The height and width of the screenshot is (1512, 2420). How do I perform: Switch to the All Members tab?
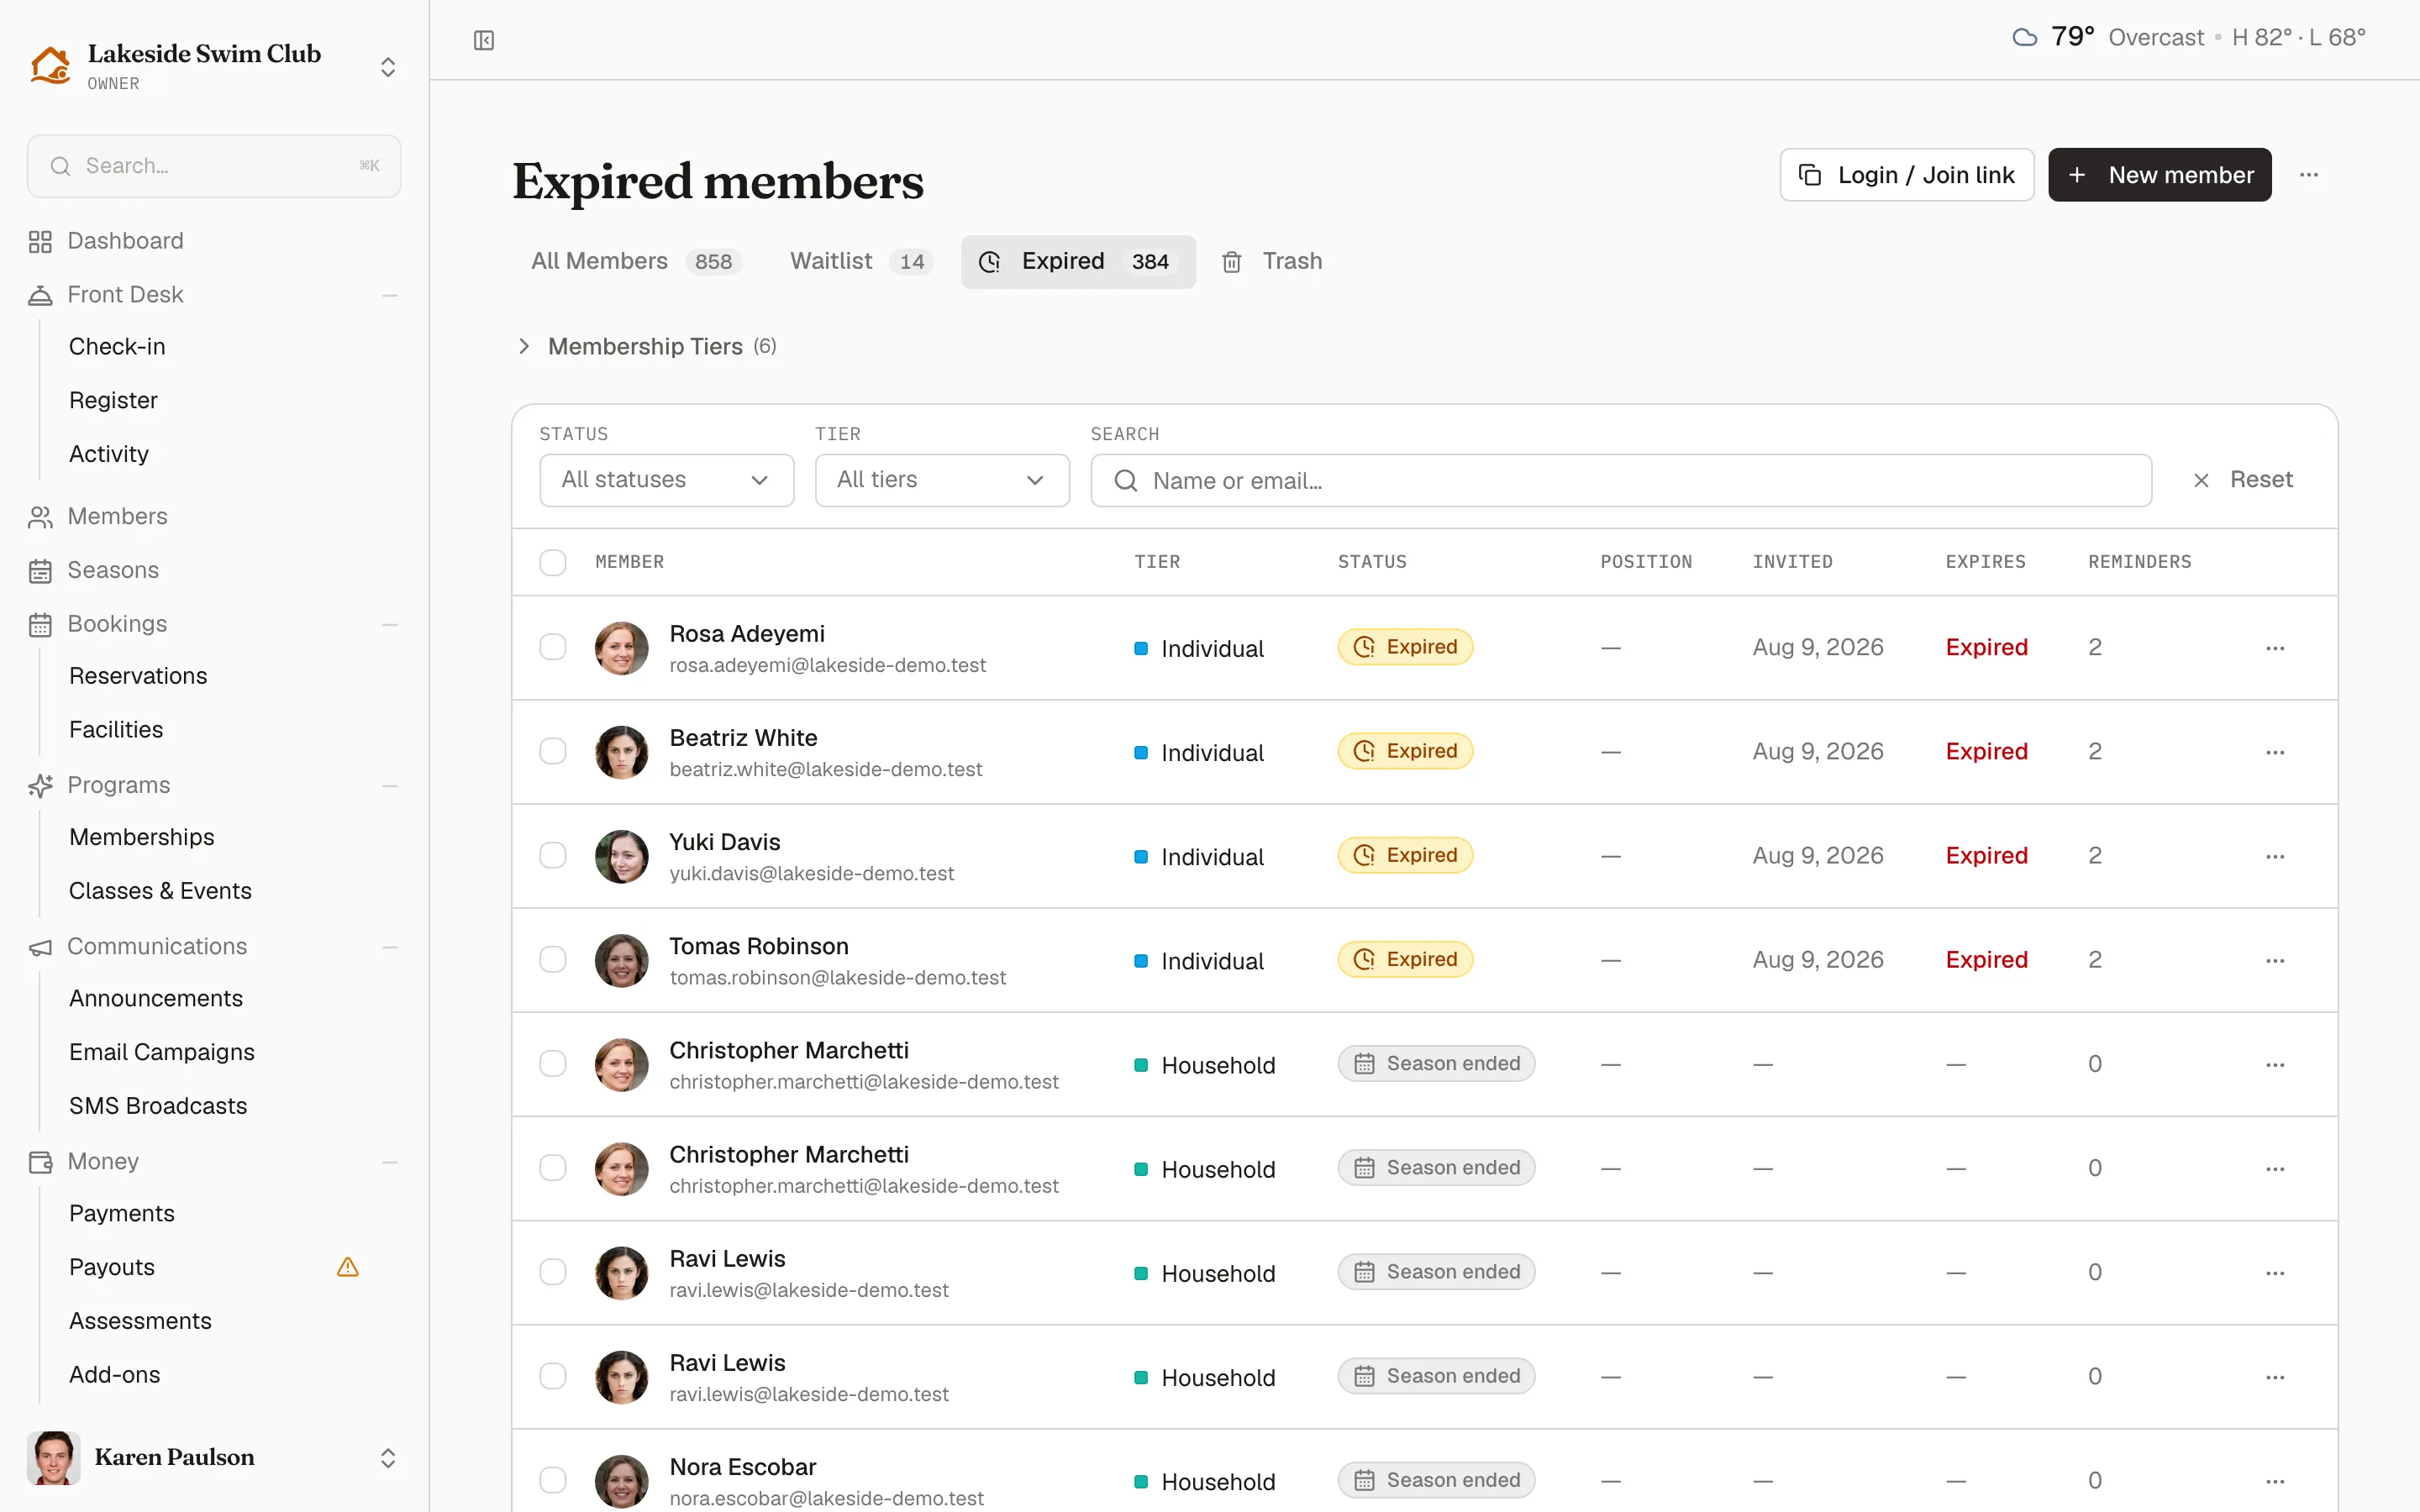tap(636, 261)
